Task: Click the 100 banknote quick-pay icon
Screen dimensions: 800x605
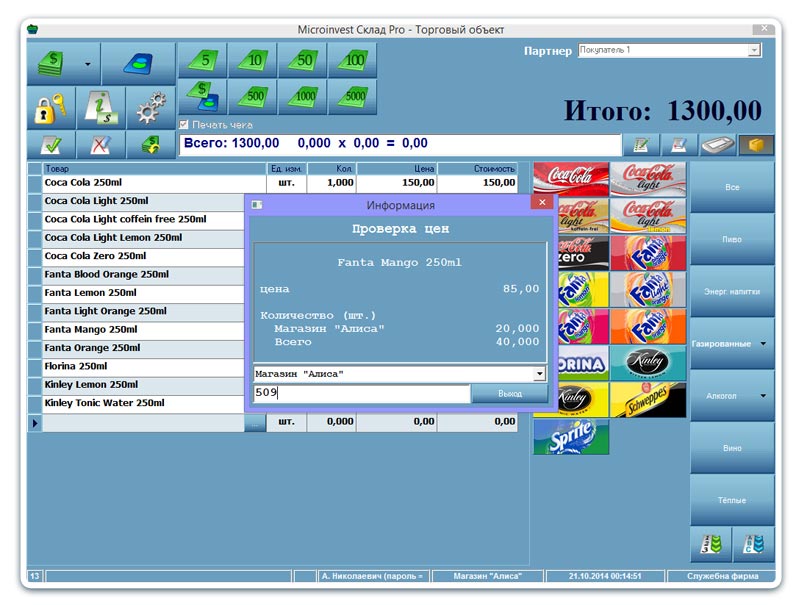Action: tap(352, 61)
